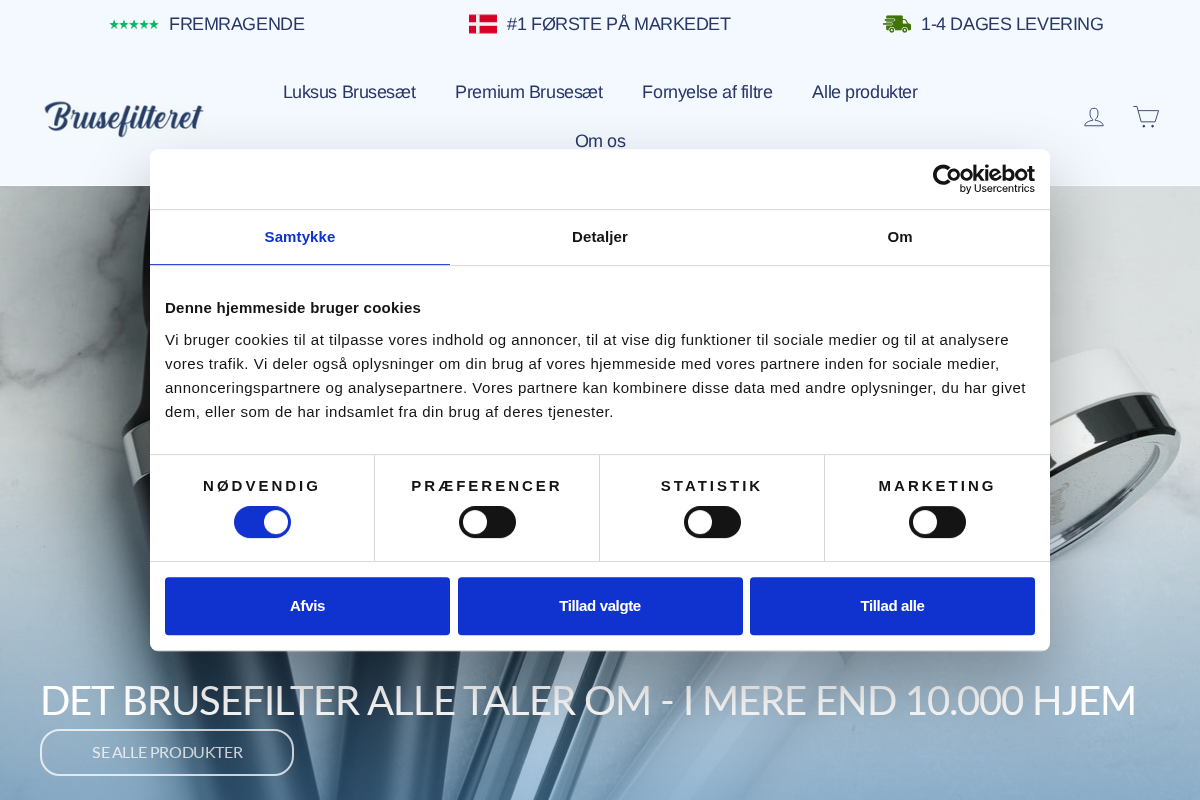Switch to the Om tab

(900, 237)
